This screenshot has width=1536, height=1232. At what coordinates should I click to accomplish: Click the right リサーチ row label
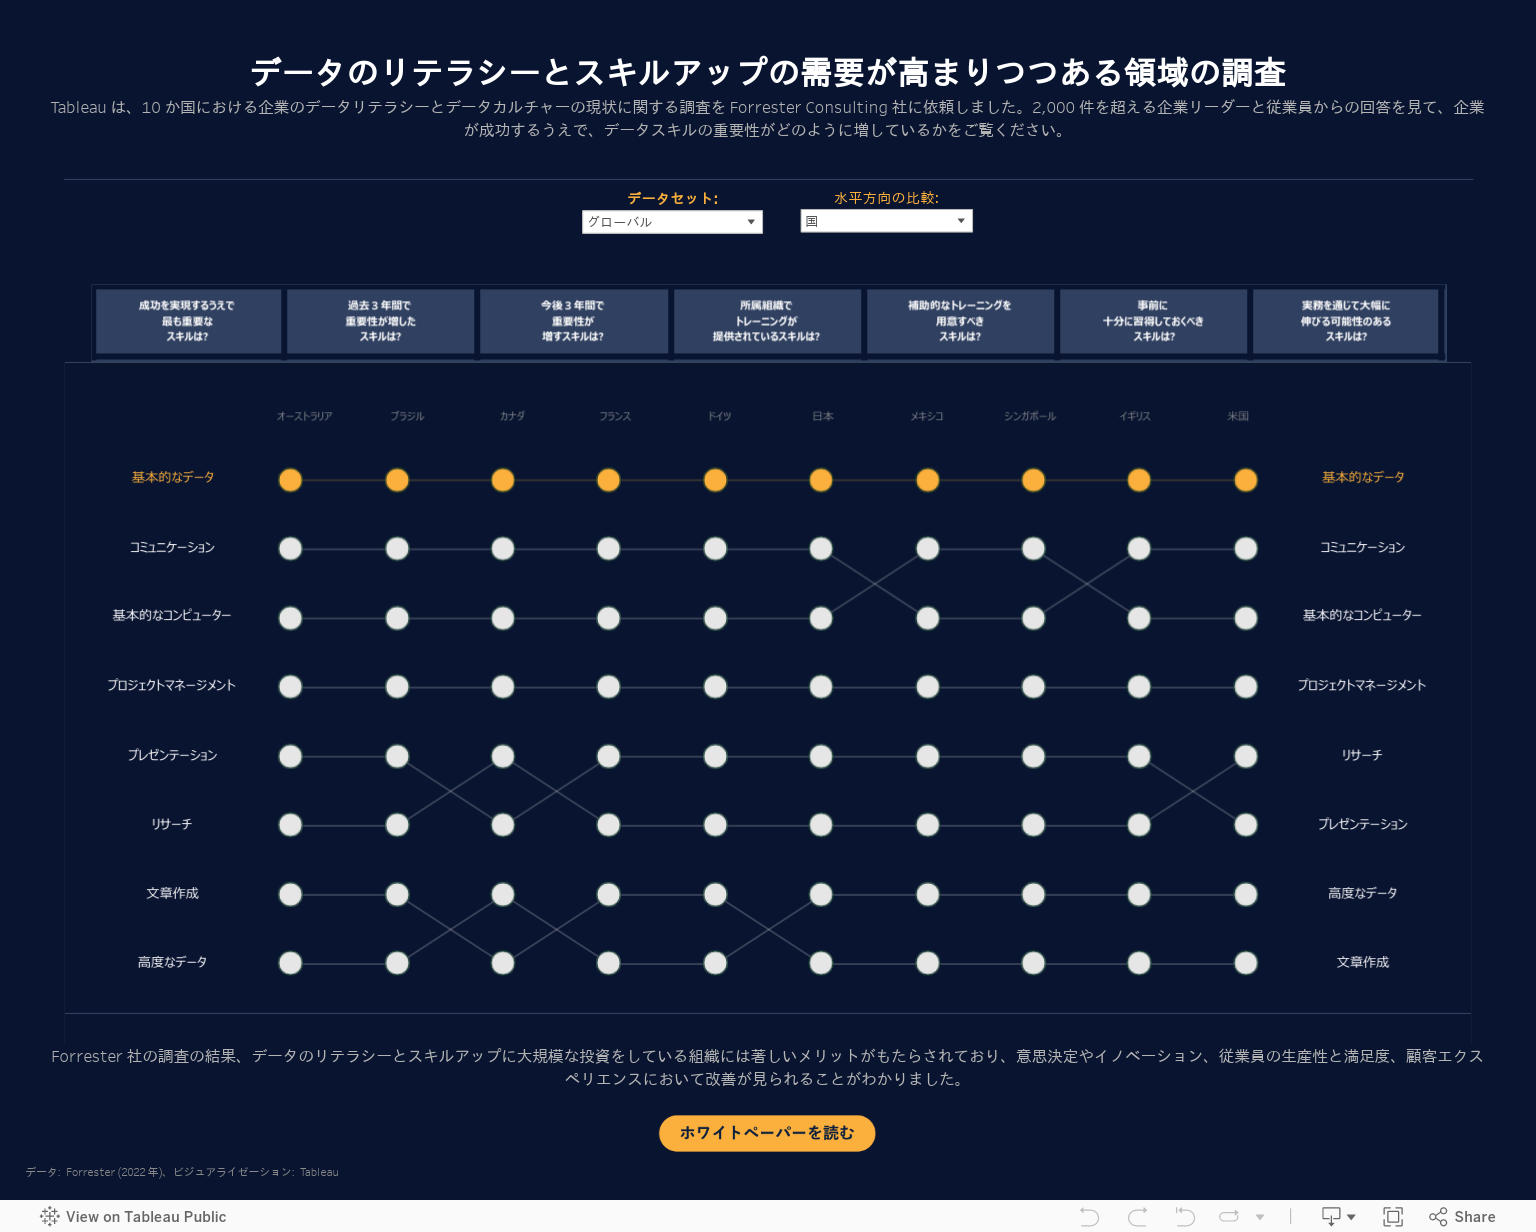point(1362,756)
